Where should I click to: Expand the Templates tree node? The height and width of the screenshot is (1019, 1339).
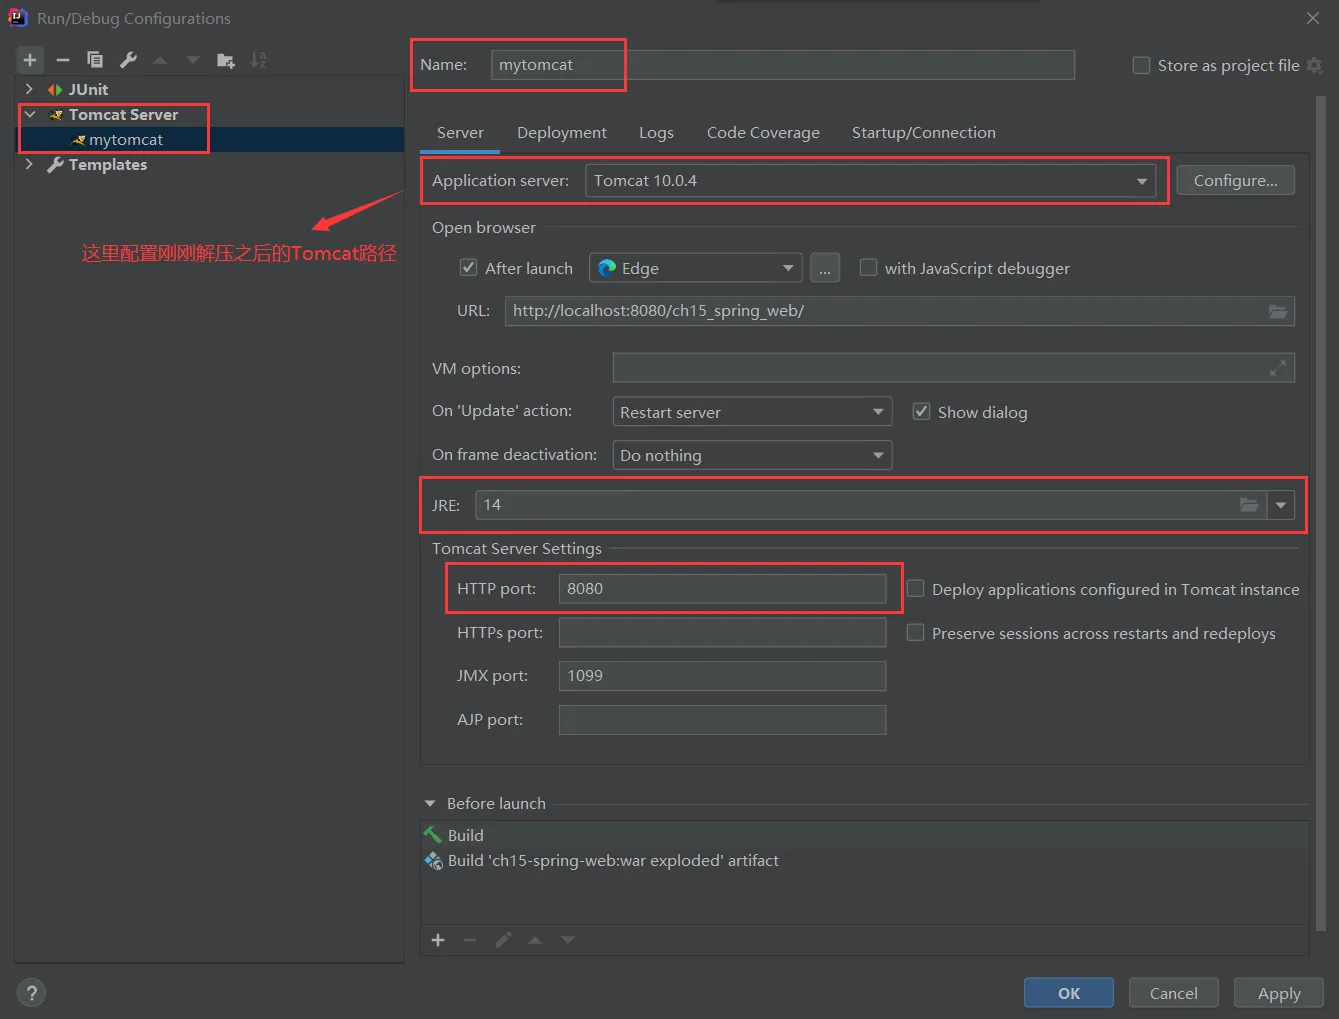[x=29, y=165]
